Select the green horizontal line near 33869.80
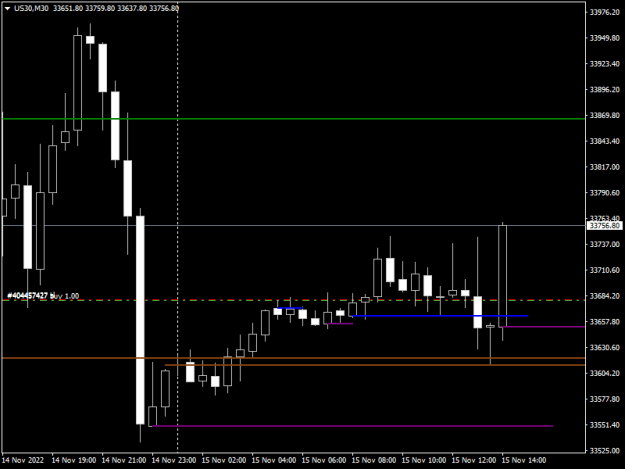This screenshot has height=469, width=625. click(x=294, y=119)
